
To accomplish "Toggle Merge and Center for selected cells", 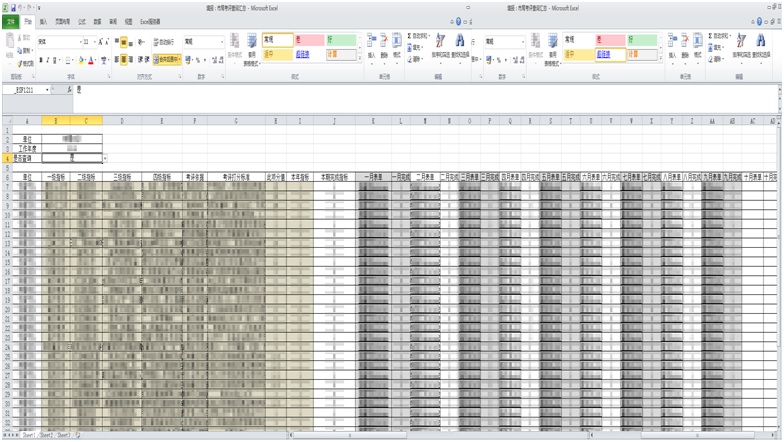I will coord(167,60).
